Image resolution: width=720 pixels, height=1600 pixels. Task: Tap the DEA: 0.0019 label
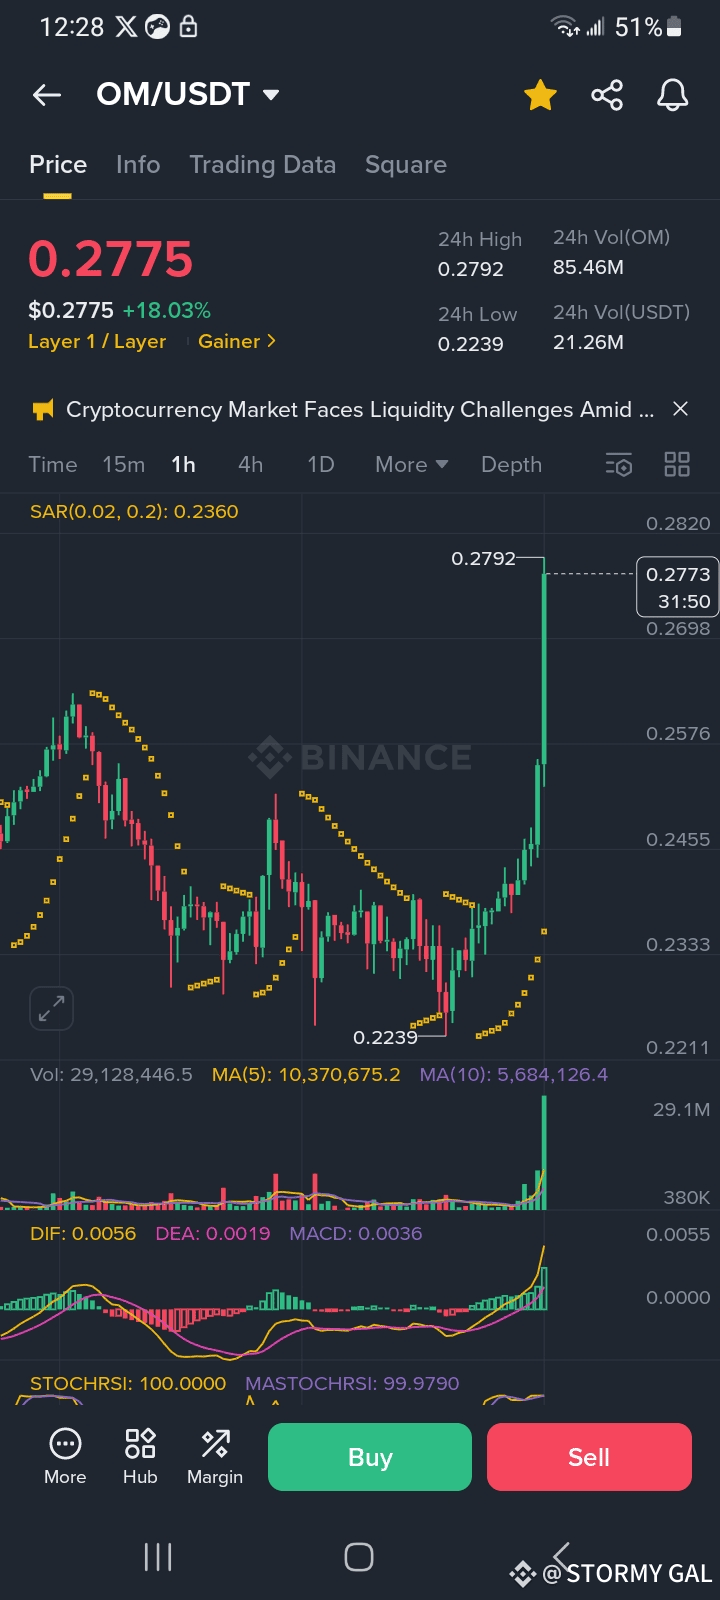click(x=213, y=1233)
